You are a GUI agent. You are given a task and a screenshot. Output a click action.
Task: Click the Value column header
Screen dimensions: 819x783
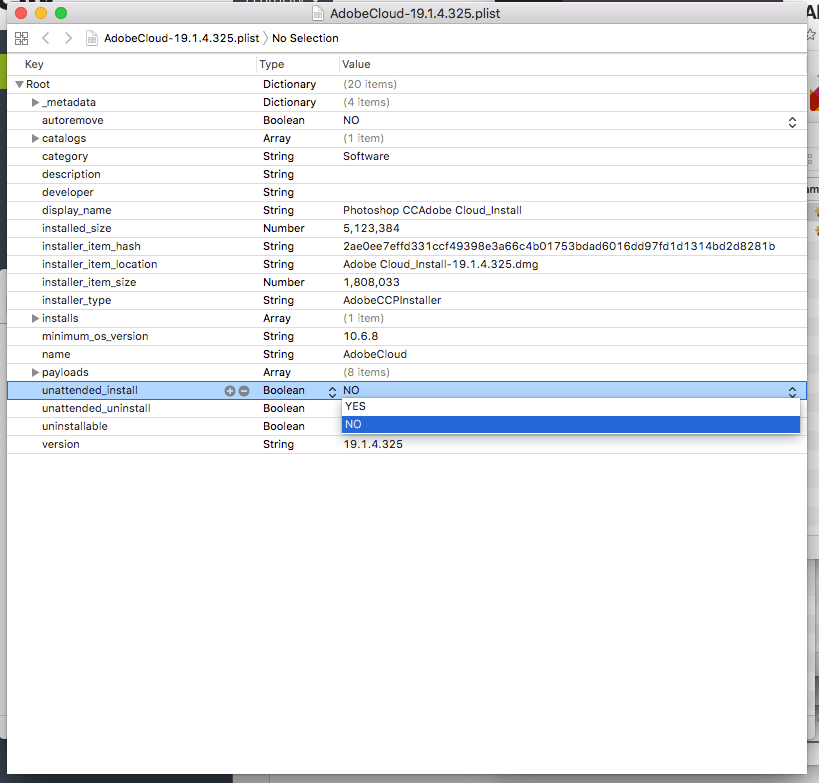[356, 64]
